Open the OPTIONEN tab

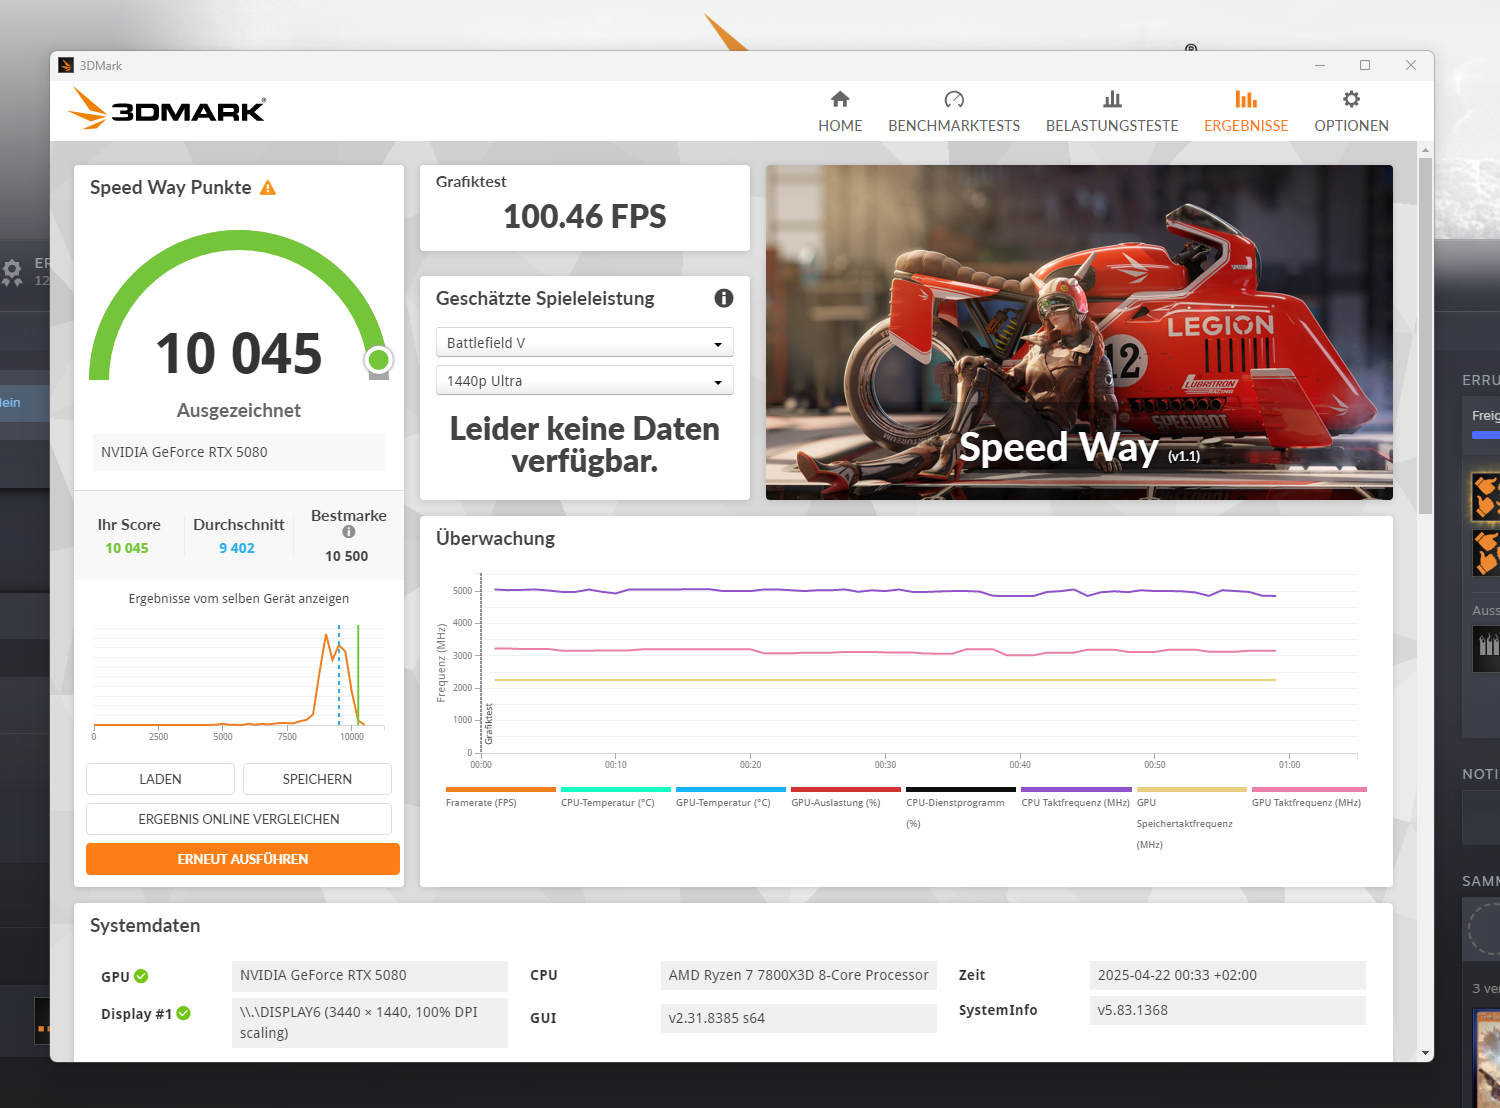click(x=1351, y=112)
